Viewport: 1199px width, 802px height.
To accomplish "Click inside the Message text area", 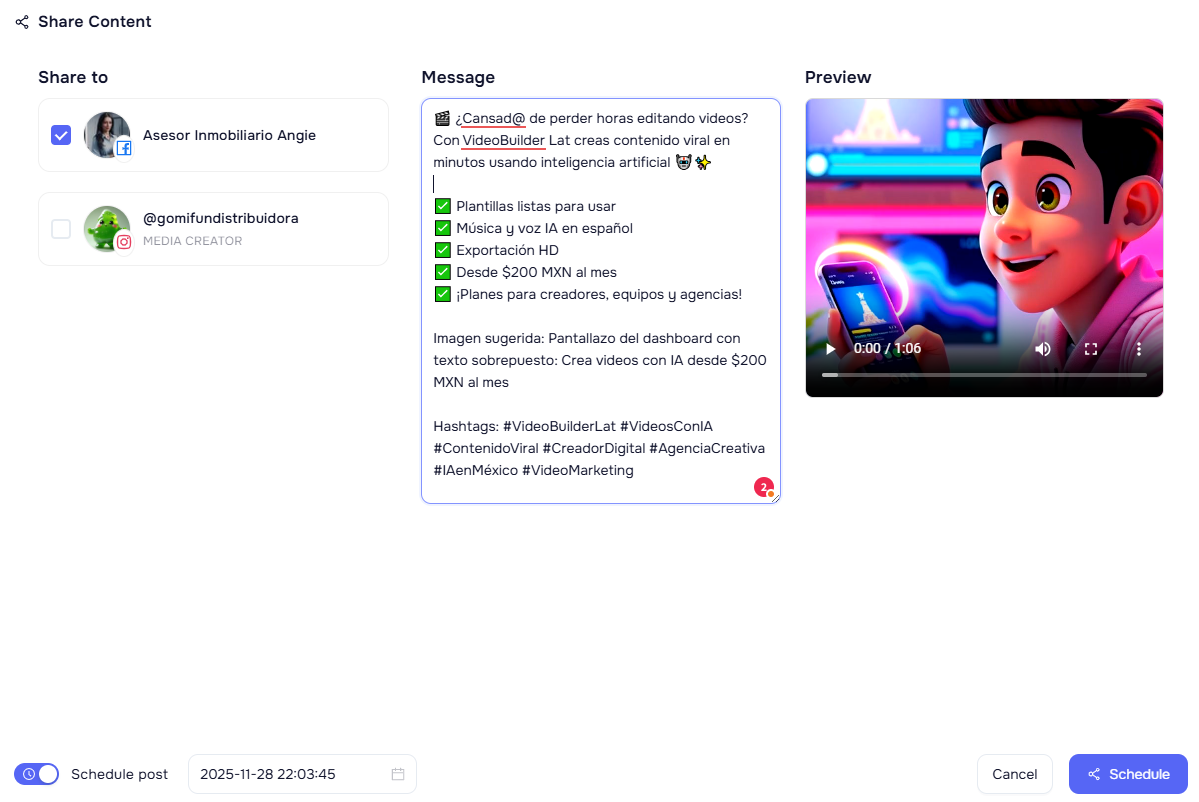I will [x=601, y=301].
